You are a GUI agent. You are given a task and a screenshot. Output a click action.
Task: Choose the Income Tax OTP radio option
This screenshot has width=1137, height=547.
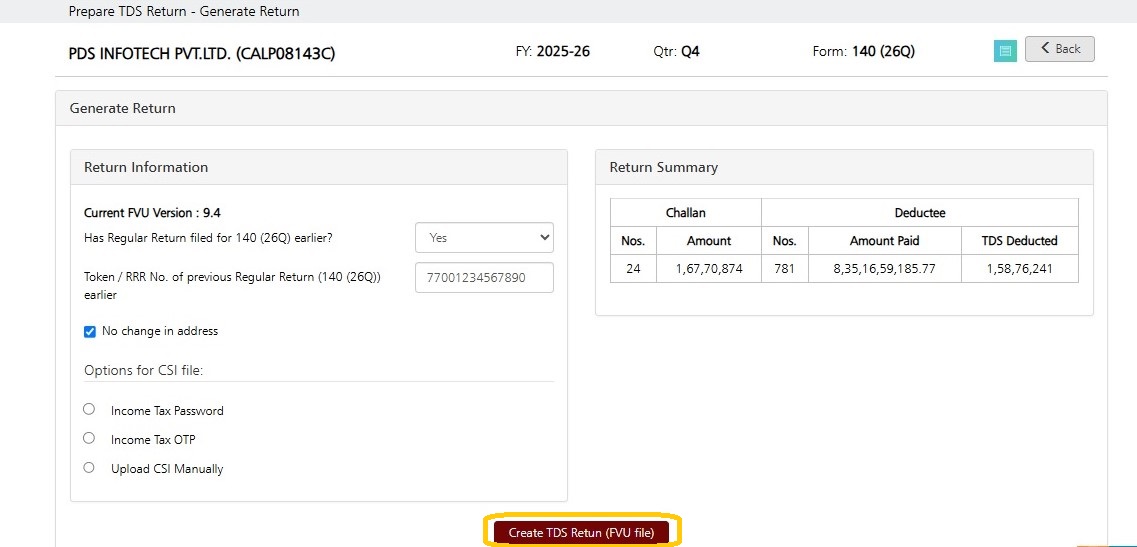point(88,438)
